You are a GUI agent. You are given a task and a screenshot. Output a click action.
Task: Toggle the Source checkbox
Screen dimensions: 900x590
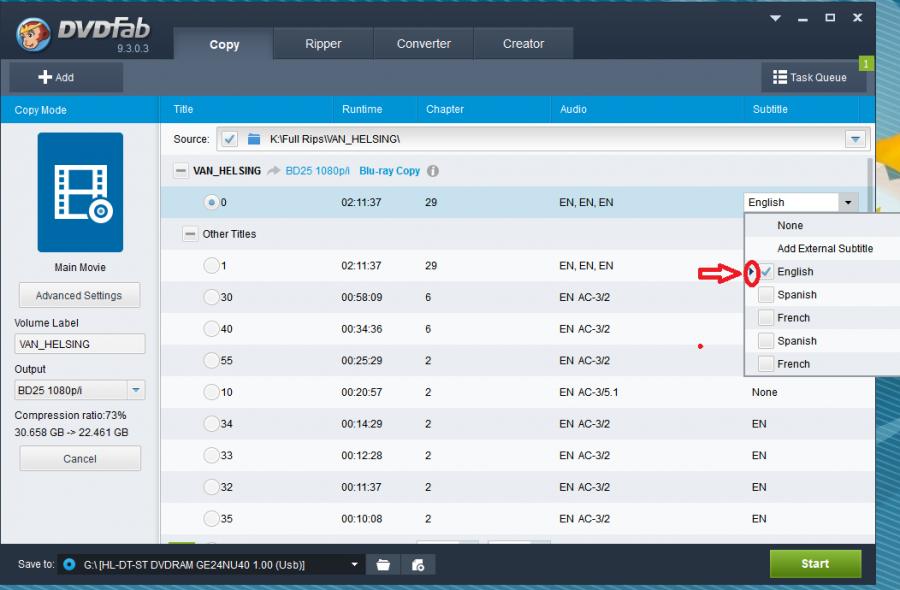[x=230, y=139]
